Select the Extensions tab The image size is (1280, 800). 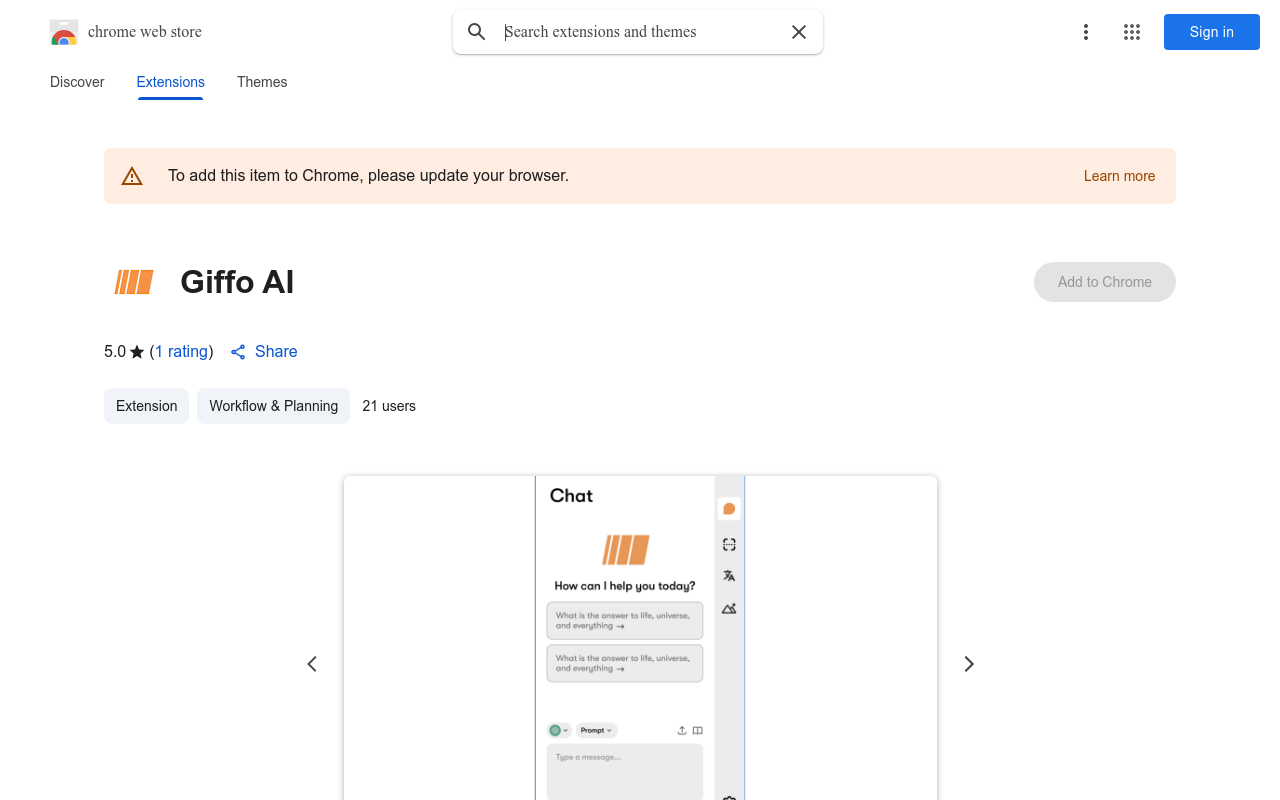click(x=170, y=82)
